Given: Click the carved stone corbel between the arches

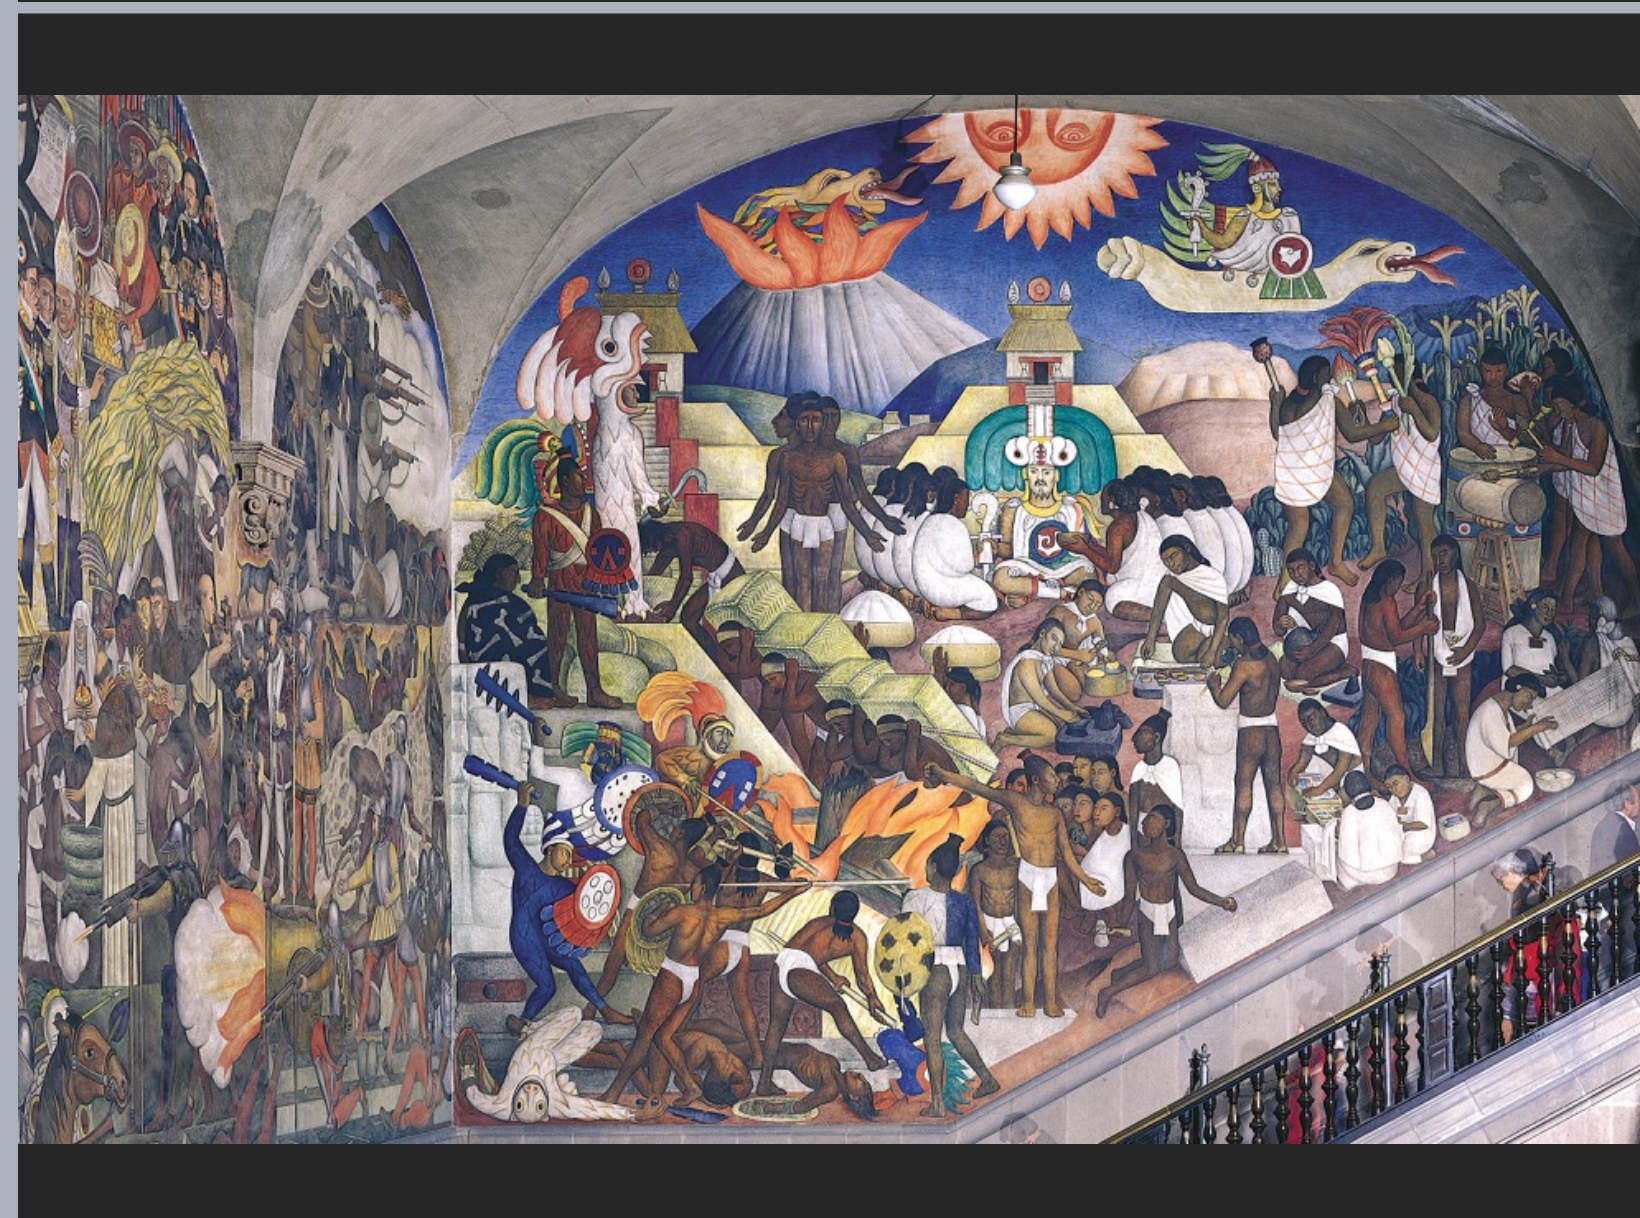Looking at the screenshot, I should tap(264, 490).
